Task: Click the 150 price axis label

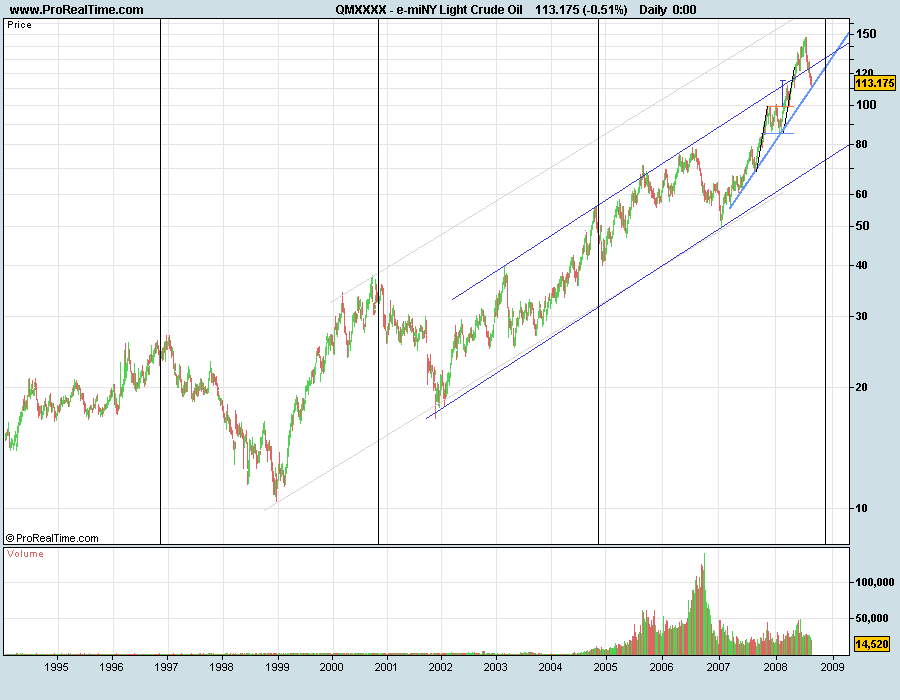Action: coord(866,34)
